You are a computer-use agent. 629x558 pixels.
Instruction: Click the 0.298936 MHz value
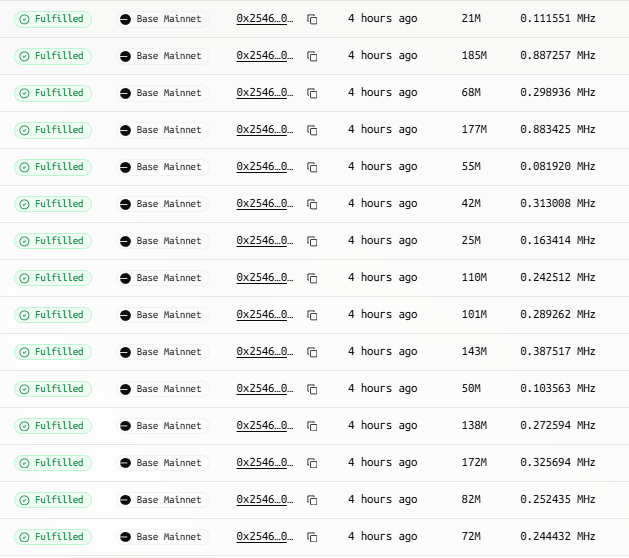click(558, 92)
